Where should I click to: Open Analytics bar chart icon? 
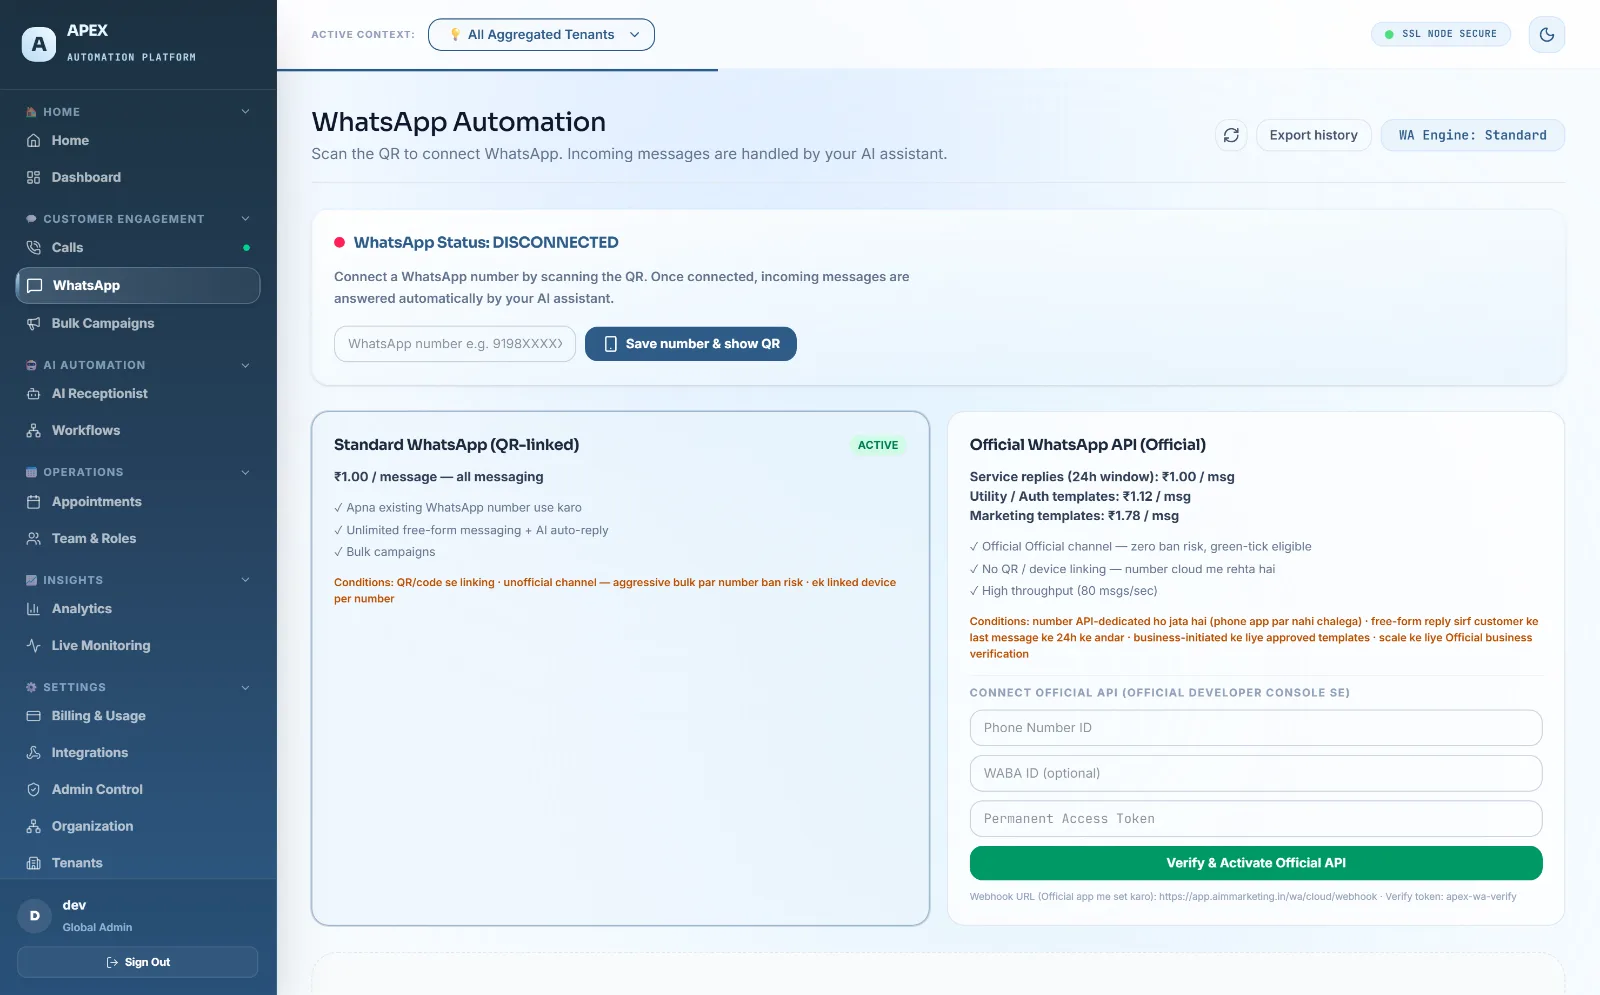pos(33,609)
